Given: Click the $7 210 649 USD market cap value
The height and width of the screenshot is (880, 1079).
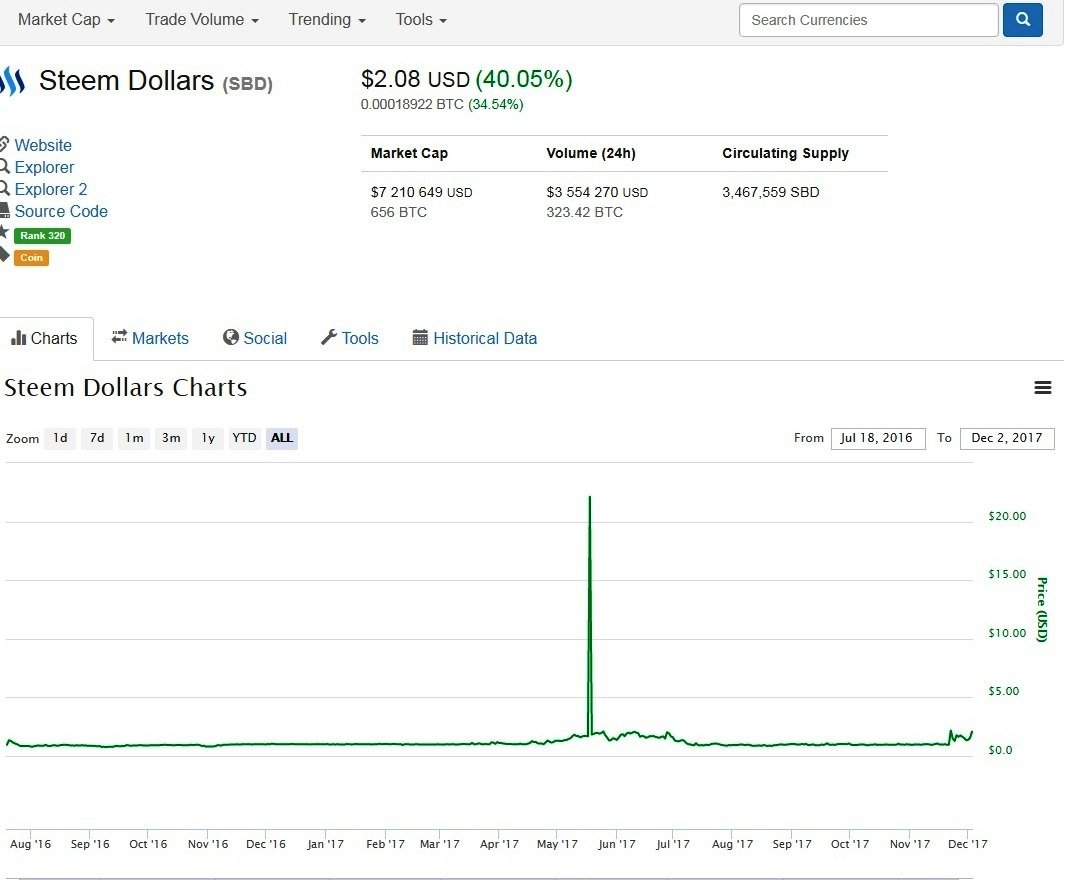Looking at the screenshot, I should click(421, 193).
